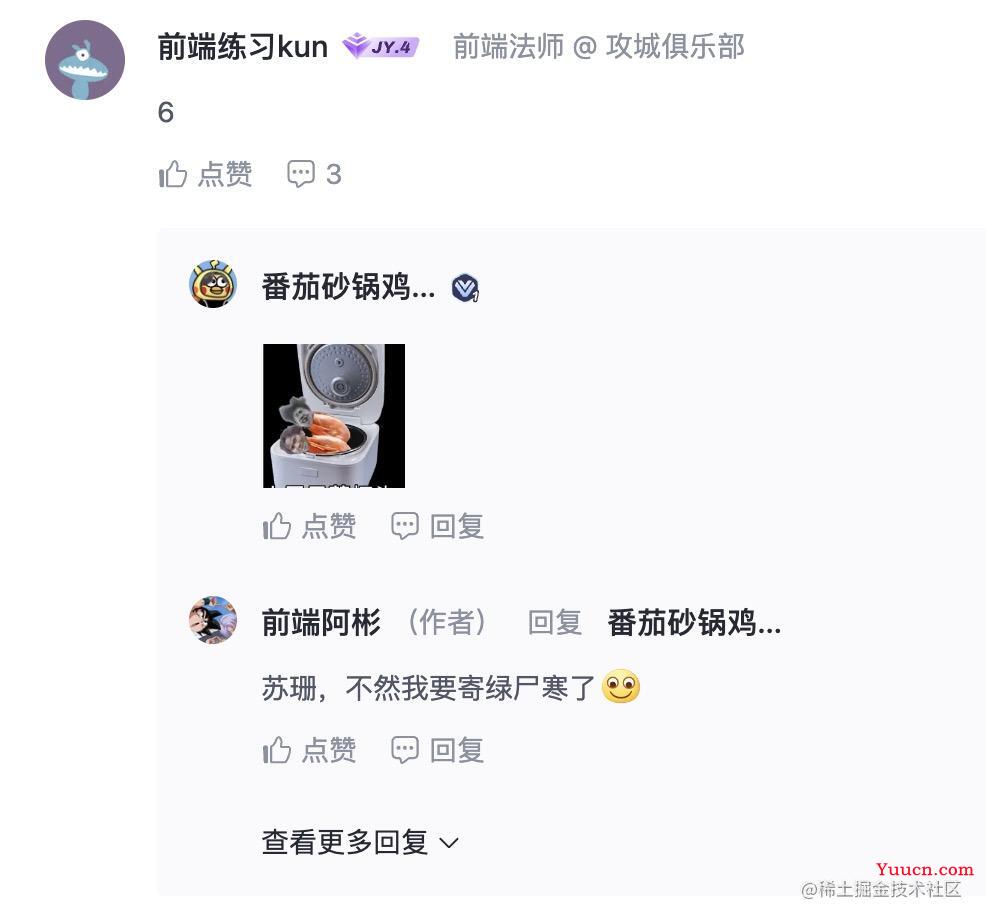Open the 前端练习kun username link

243,47
